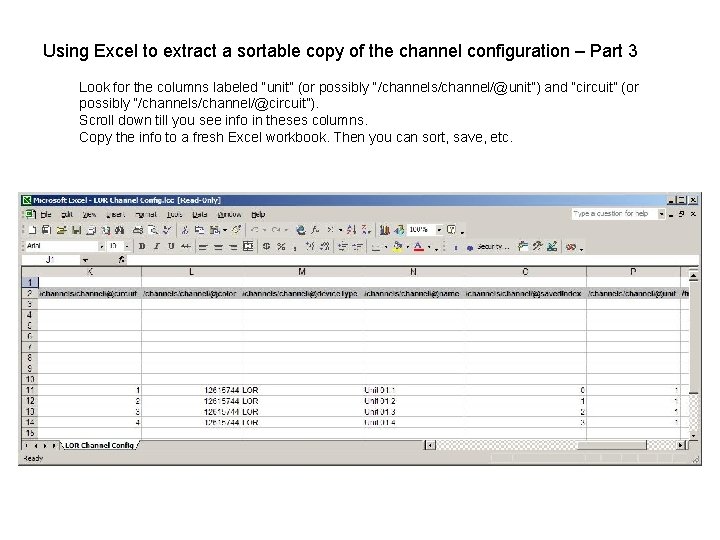Open the Format menu
Image resolution: width=720 pixels, height=540 pixels.
[x=146, y=214]
